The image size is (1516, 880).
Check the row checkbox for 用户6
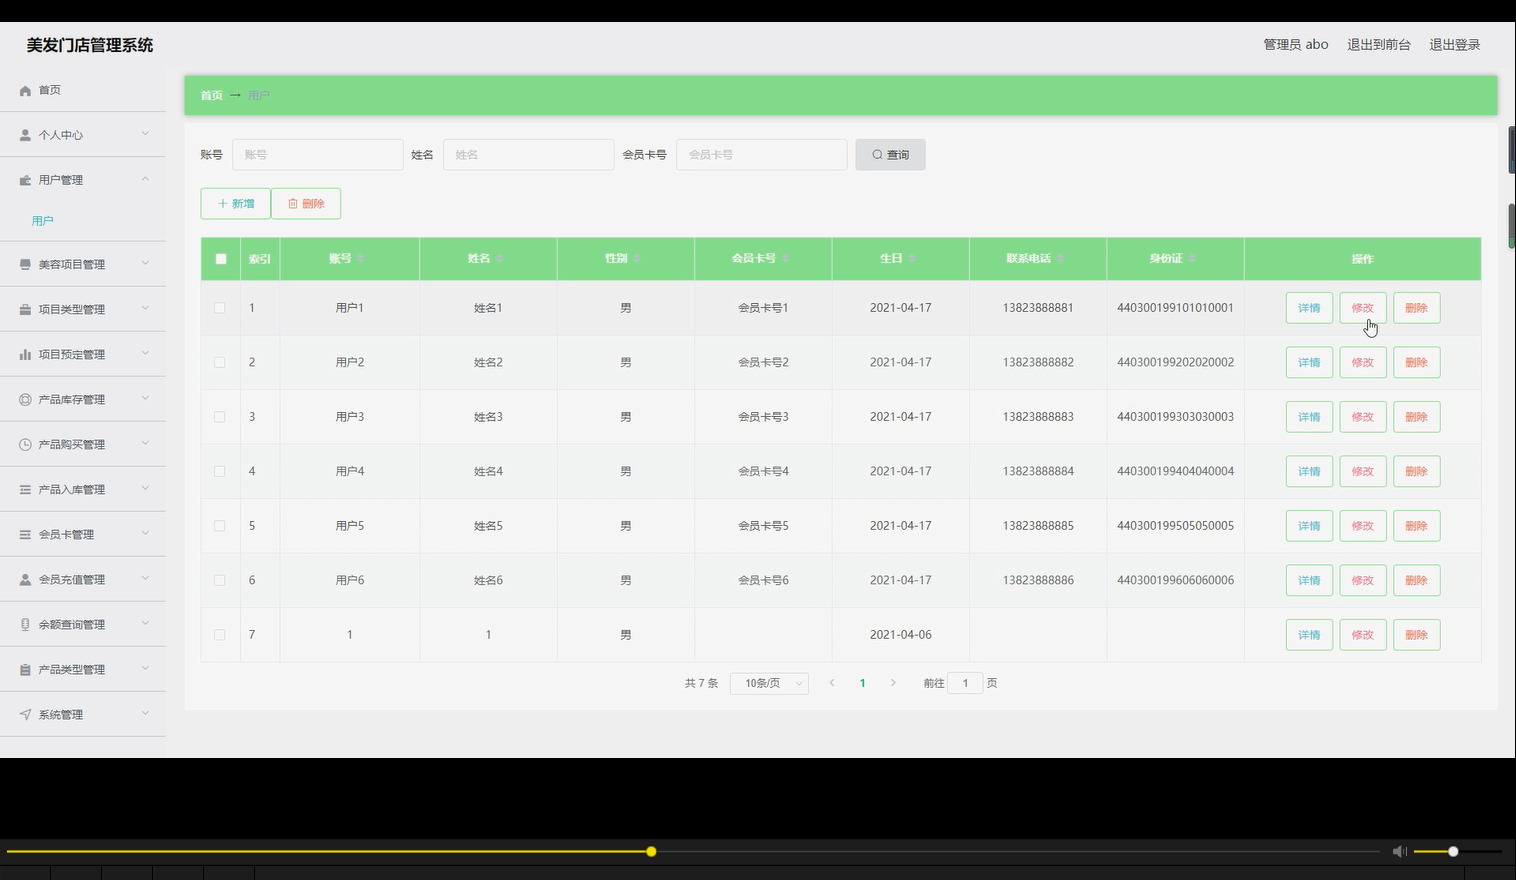pos(220,580)
